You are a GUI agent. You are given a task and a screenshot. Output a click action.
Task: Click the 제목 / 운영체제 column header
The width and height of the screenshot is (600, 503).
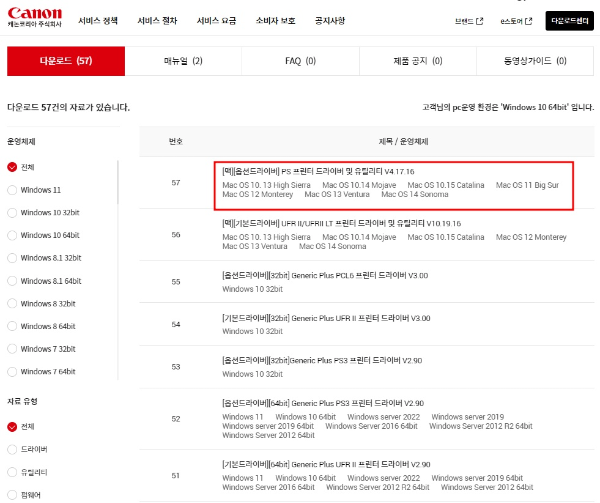click(403, 142)
